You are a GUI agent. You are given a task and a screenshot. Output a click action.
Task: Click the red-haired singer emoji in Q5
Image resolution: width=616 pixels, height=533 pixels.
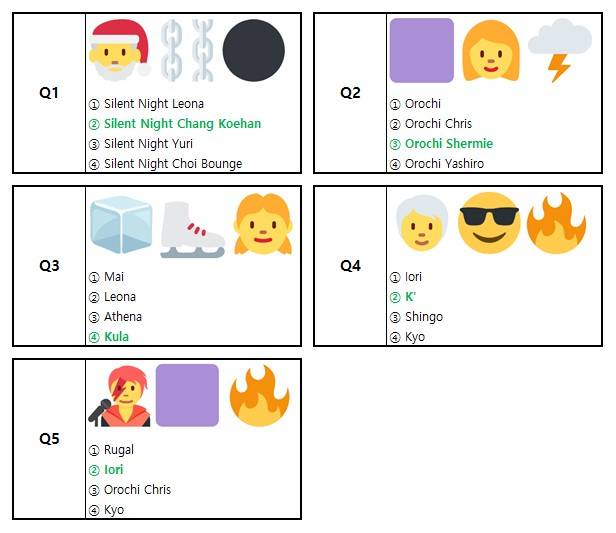[x=120, y=396]
